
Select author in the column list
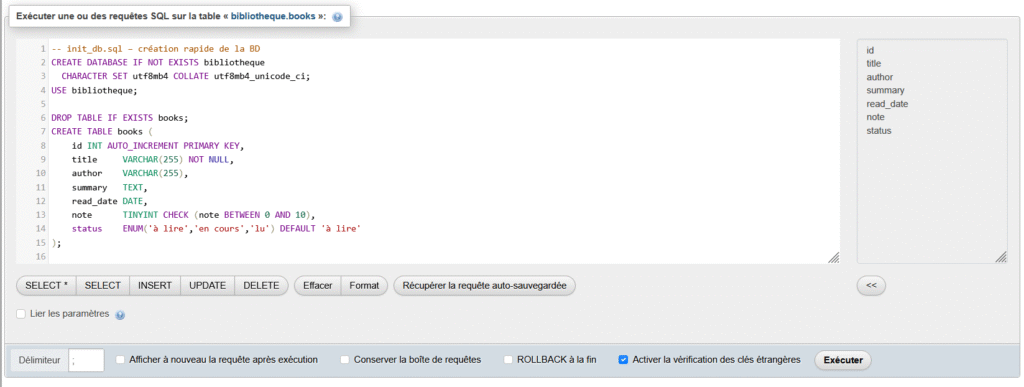point(880,77)
